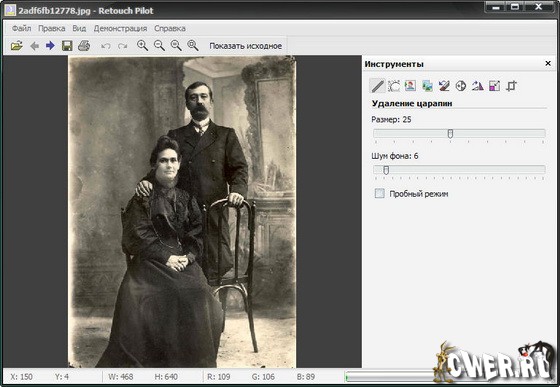The width and height of the screenshot is (560, 387).
Task: Close the Инструменты panel
Action: (548, 63)
